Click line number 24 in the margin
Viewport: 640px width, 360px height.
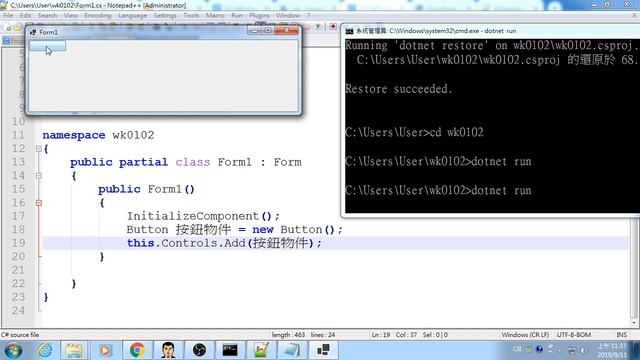point(18,311)
